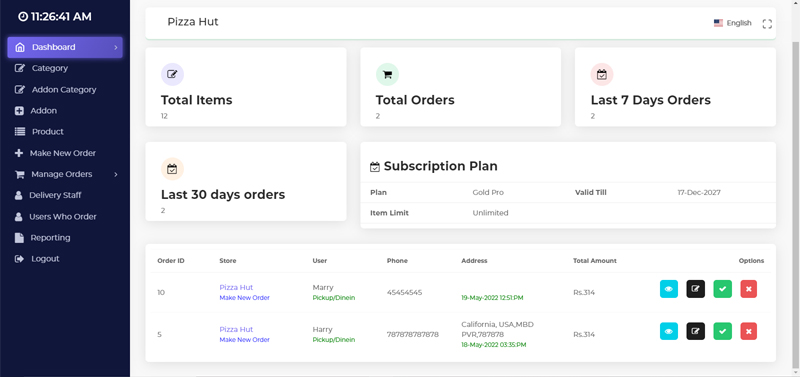
Task: Click the Gold Pro plan value
Action: click(x=488, y=193)
